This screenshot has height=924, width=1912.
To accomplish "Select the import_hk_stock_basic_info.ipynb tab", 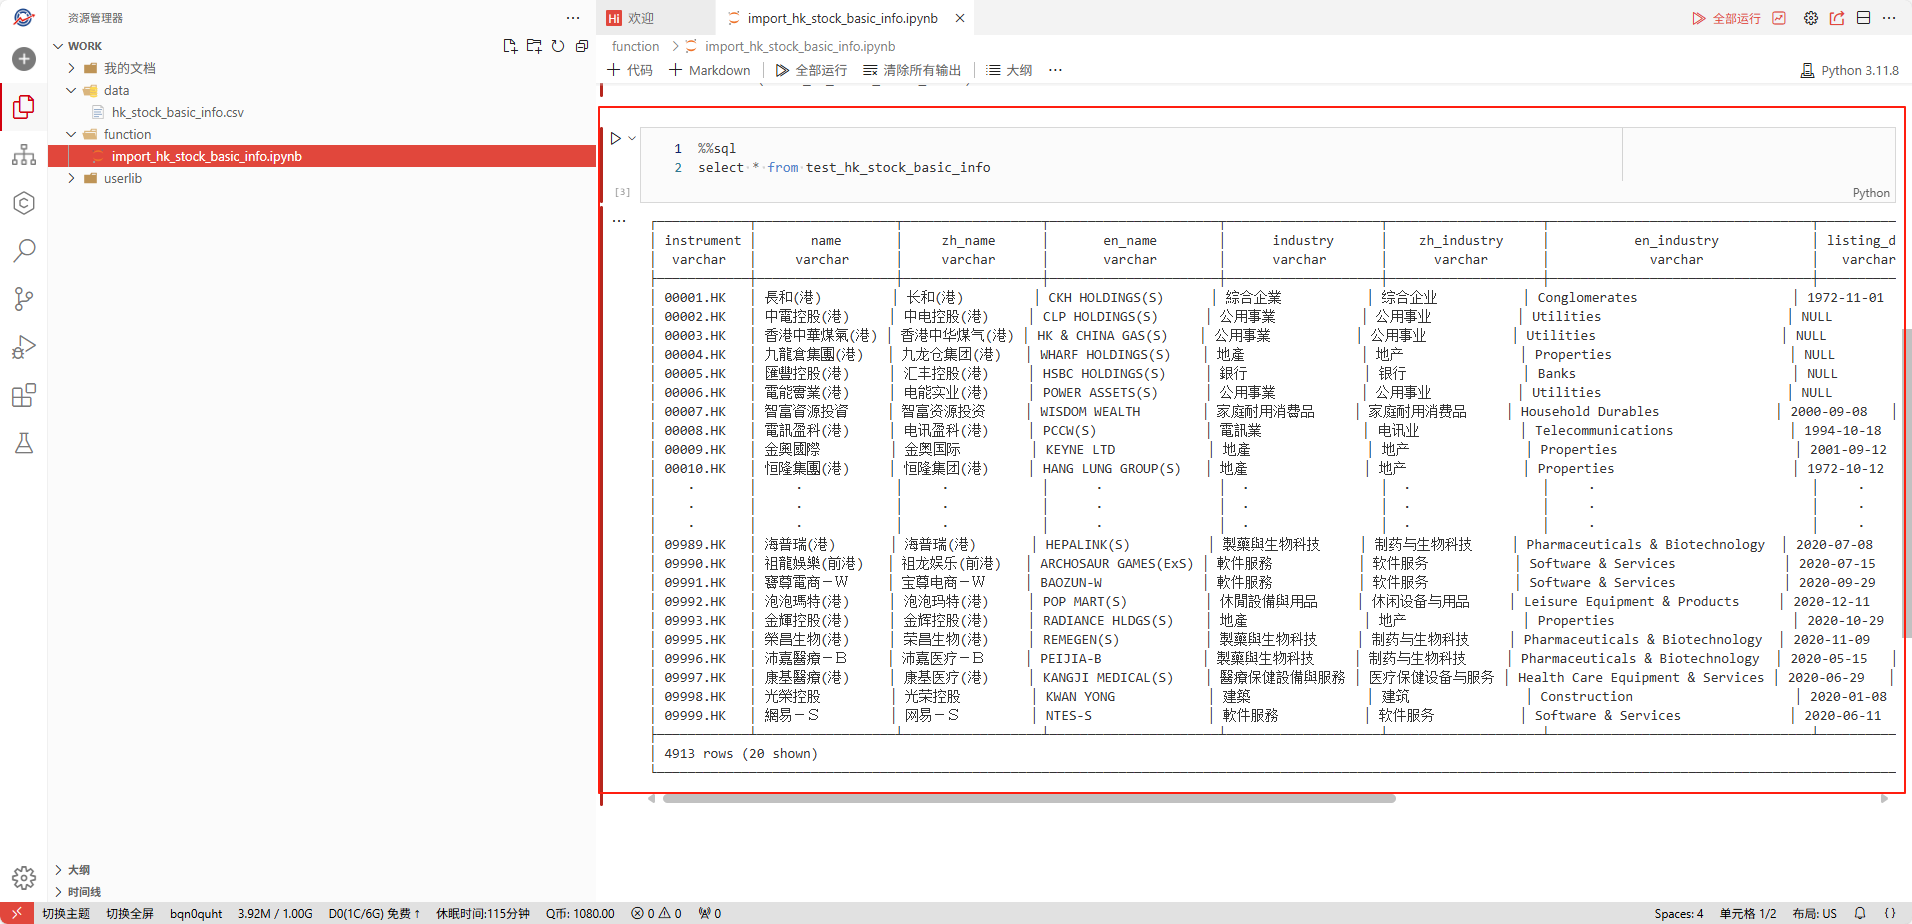I will tap(842, 18).
